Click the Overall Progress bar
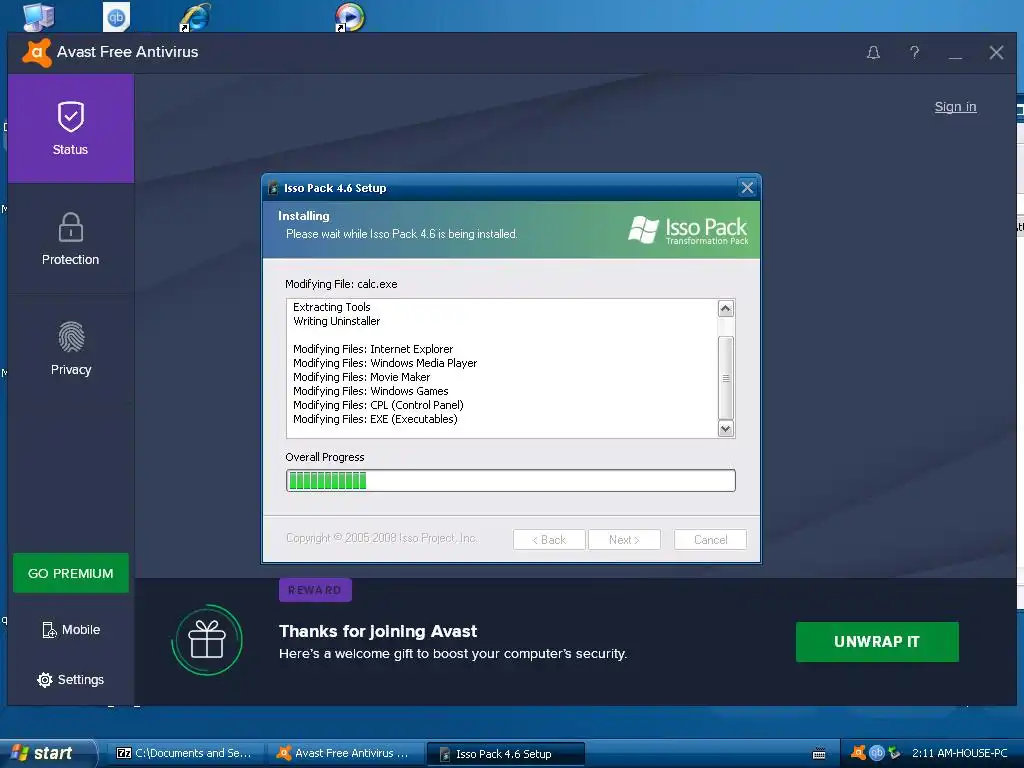 (x=511, y=481)
